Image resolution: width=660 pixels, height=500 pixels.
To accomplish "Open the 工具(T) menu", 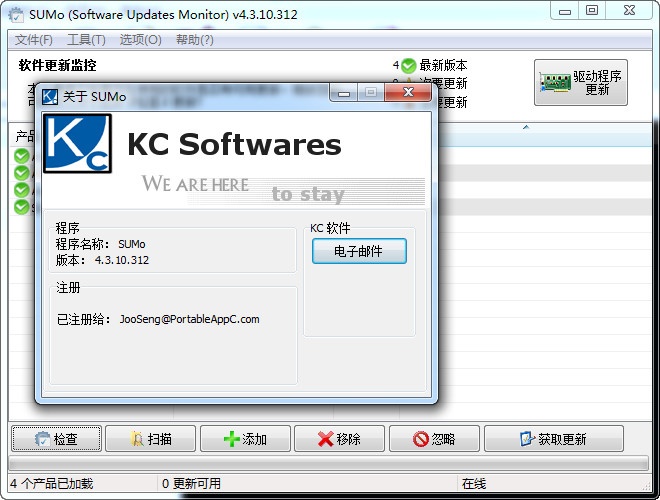I will pyautogui.click(x=86, y=40).
